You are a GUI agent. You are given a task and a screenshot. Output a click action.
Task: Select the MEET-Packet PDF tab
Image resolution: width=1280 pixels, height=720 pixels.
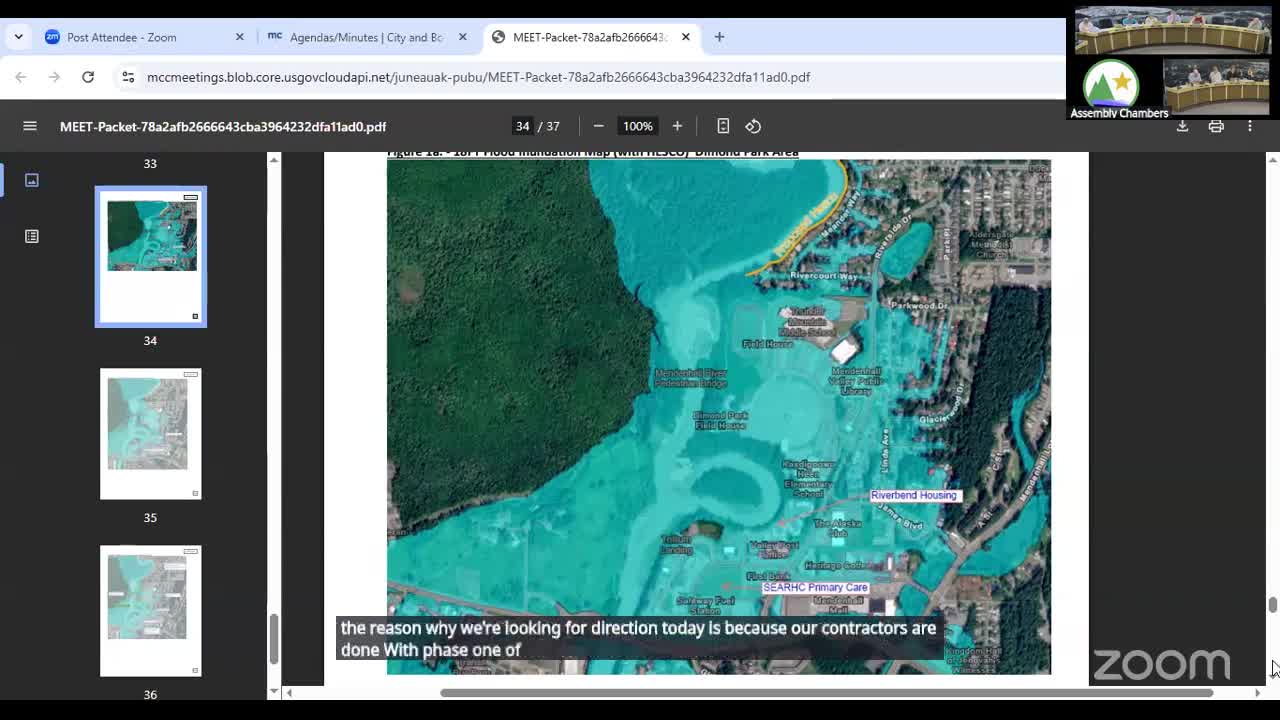590,37
